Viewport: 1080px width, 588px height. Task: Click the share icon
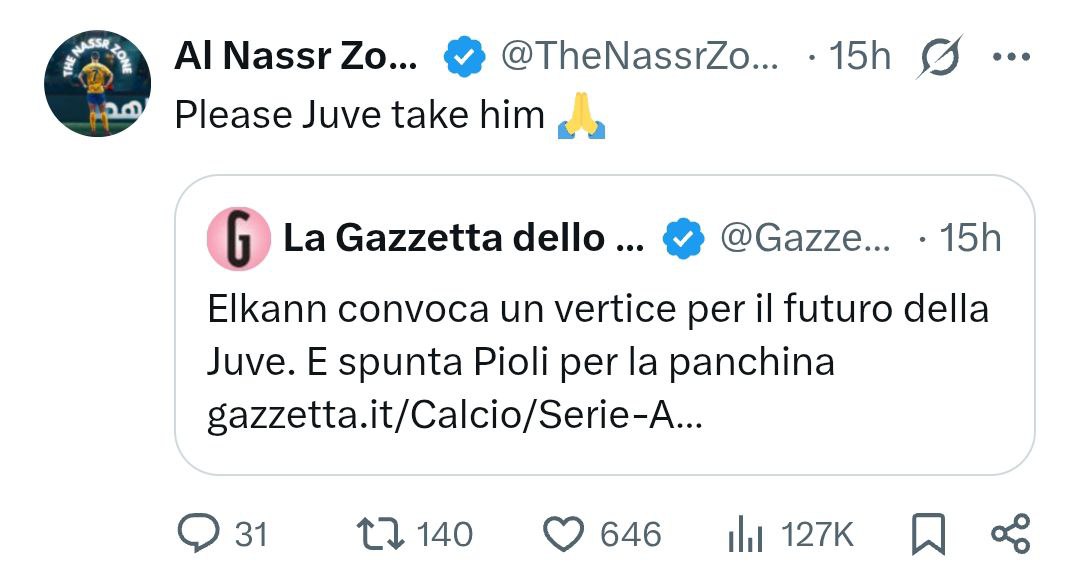coord(1010,534)
